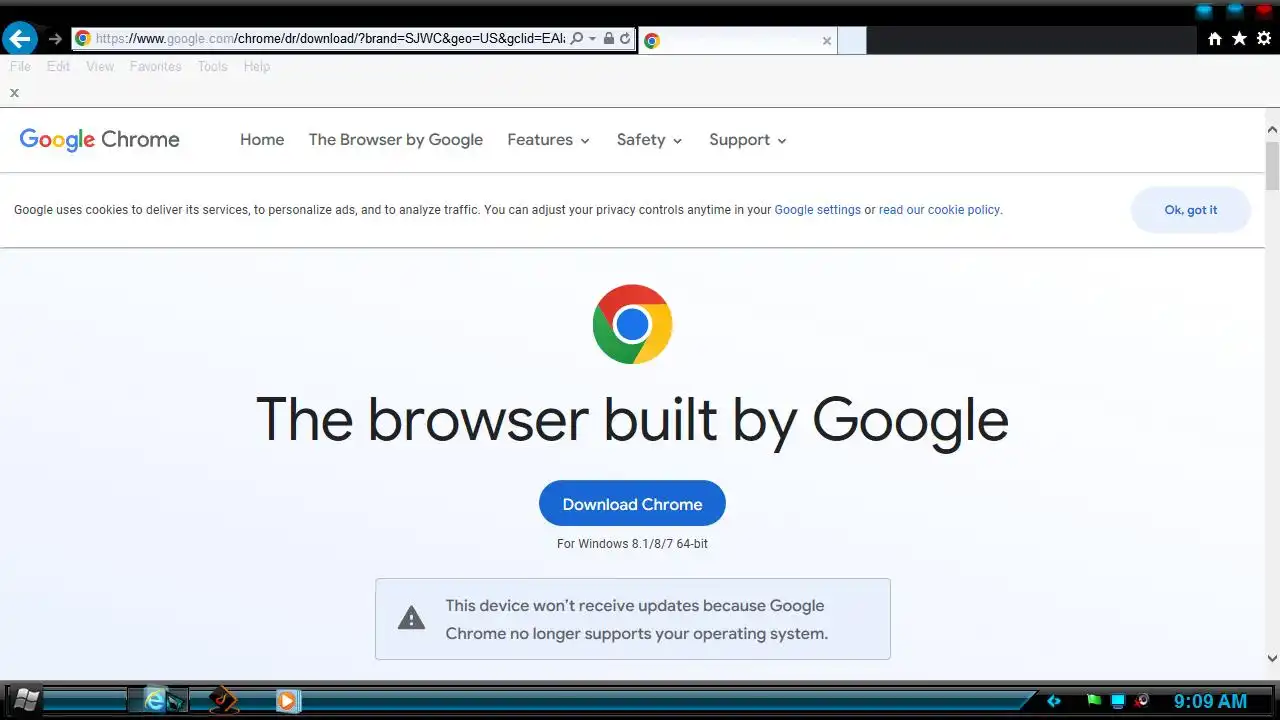Launch Windows Media Player from the taskbar
This screenshot has height=720, width=1280.
(287, 701)
